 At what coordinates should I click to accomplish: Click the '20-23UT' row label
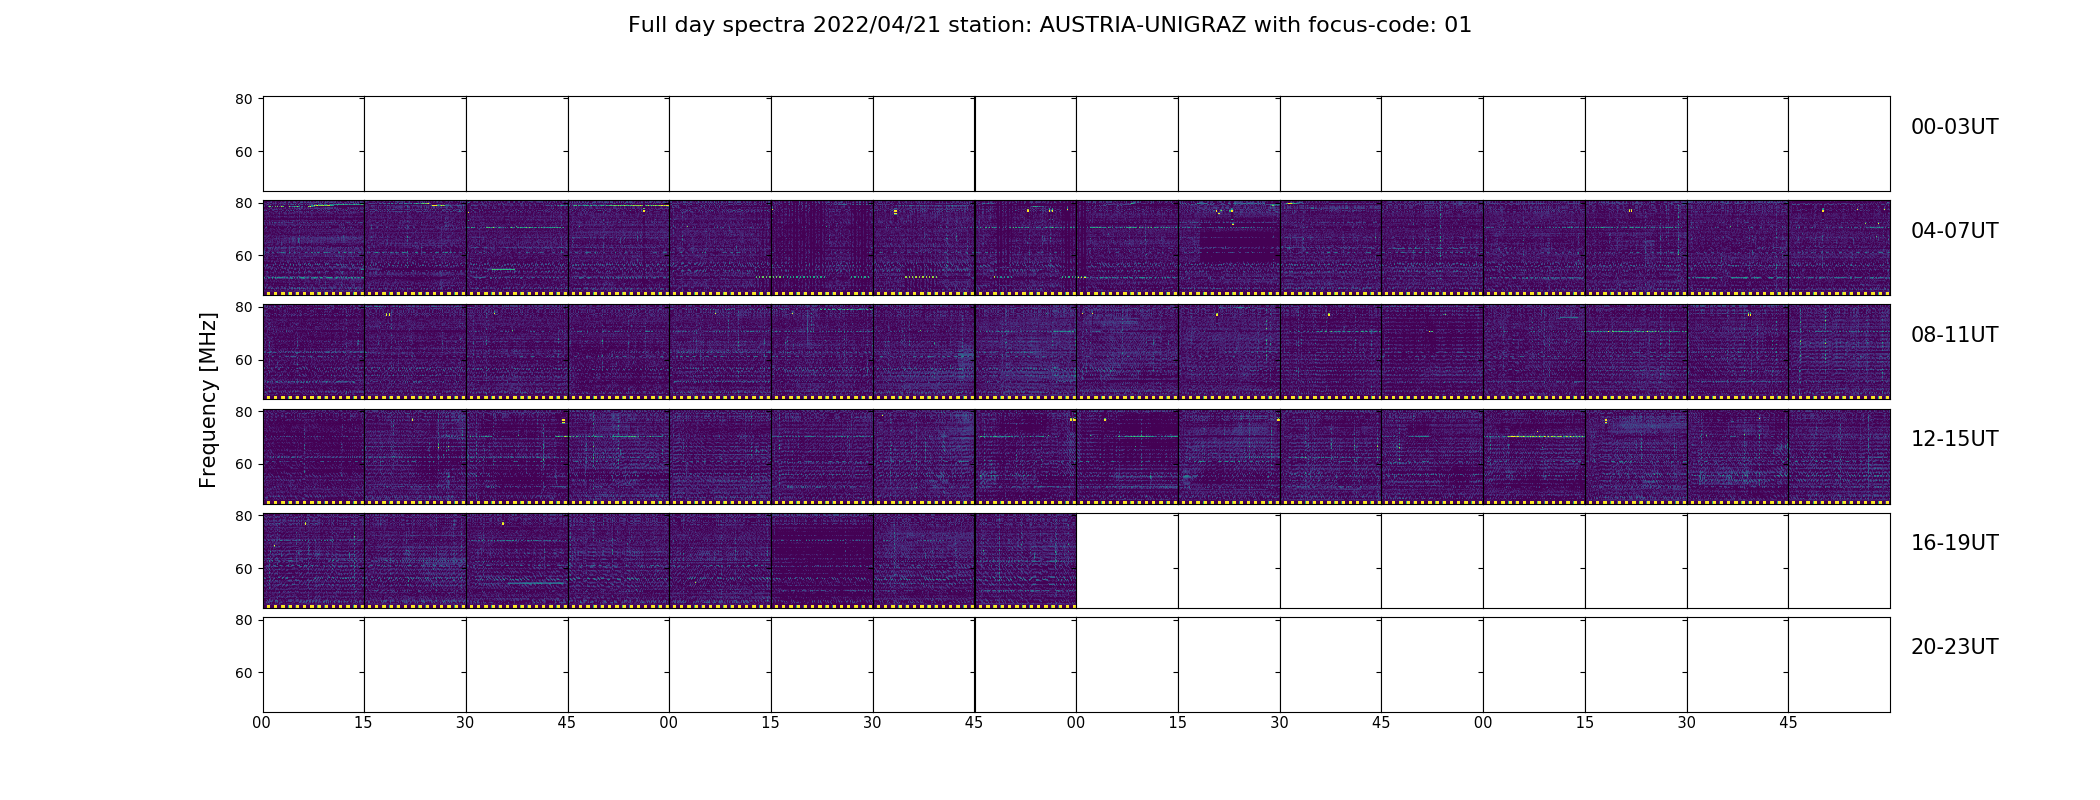pyautogui.click(x=1954, y=647)
